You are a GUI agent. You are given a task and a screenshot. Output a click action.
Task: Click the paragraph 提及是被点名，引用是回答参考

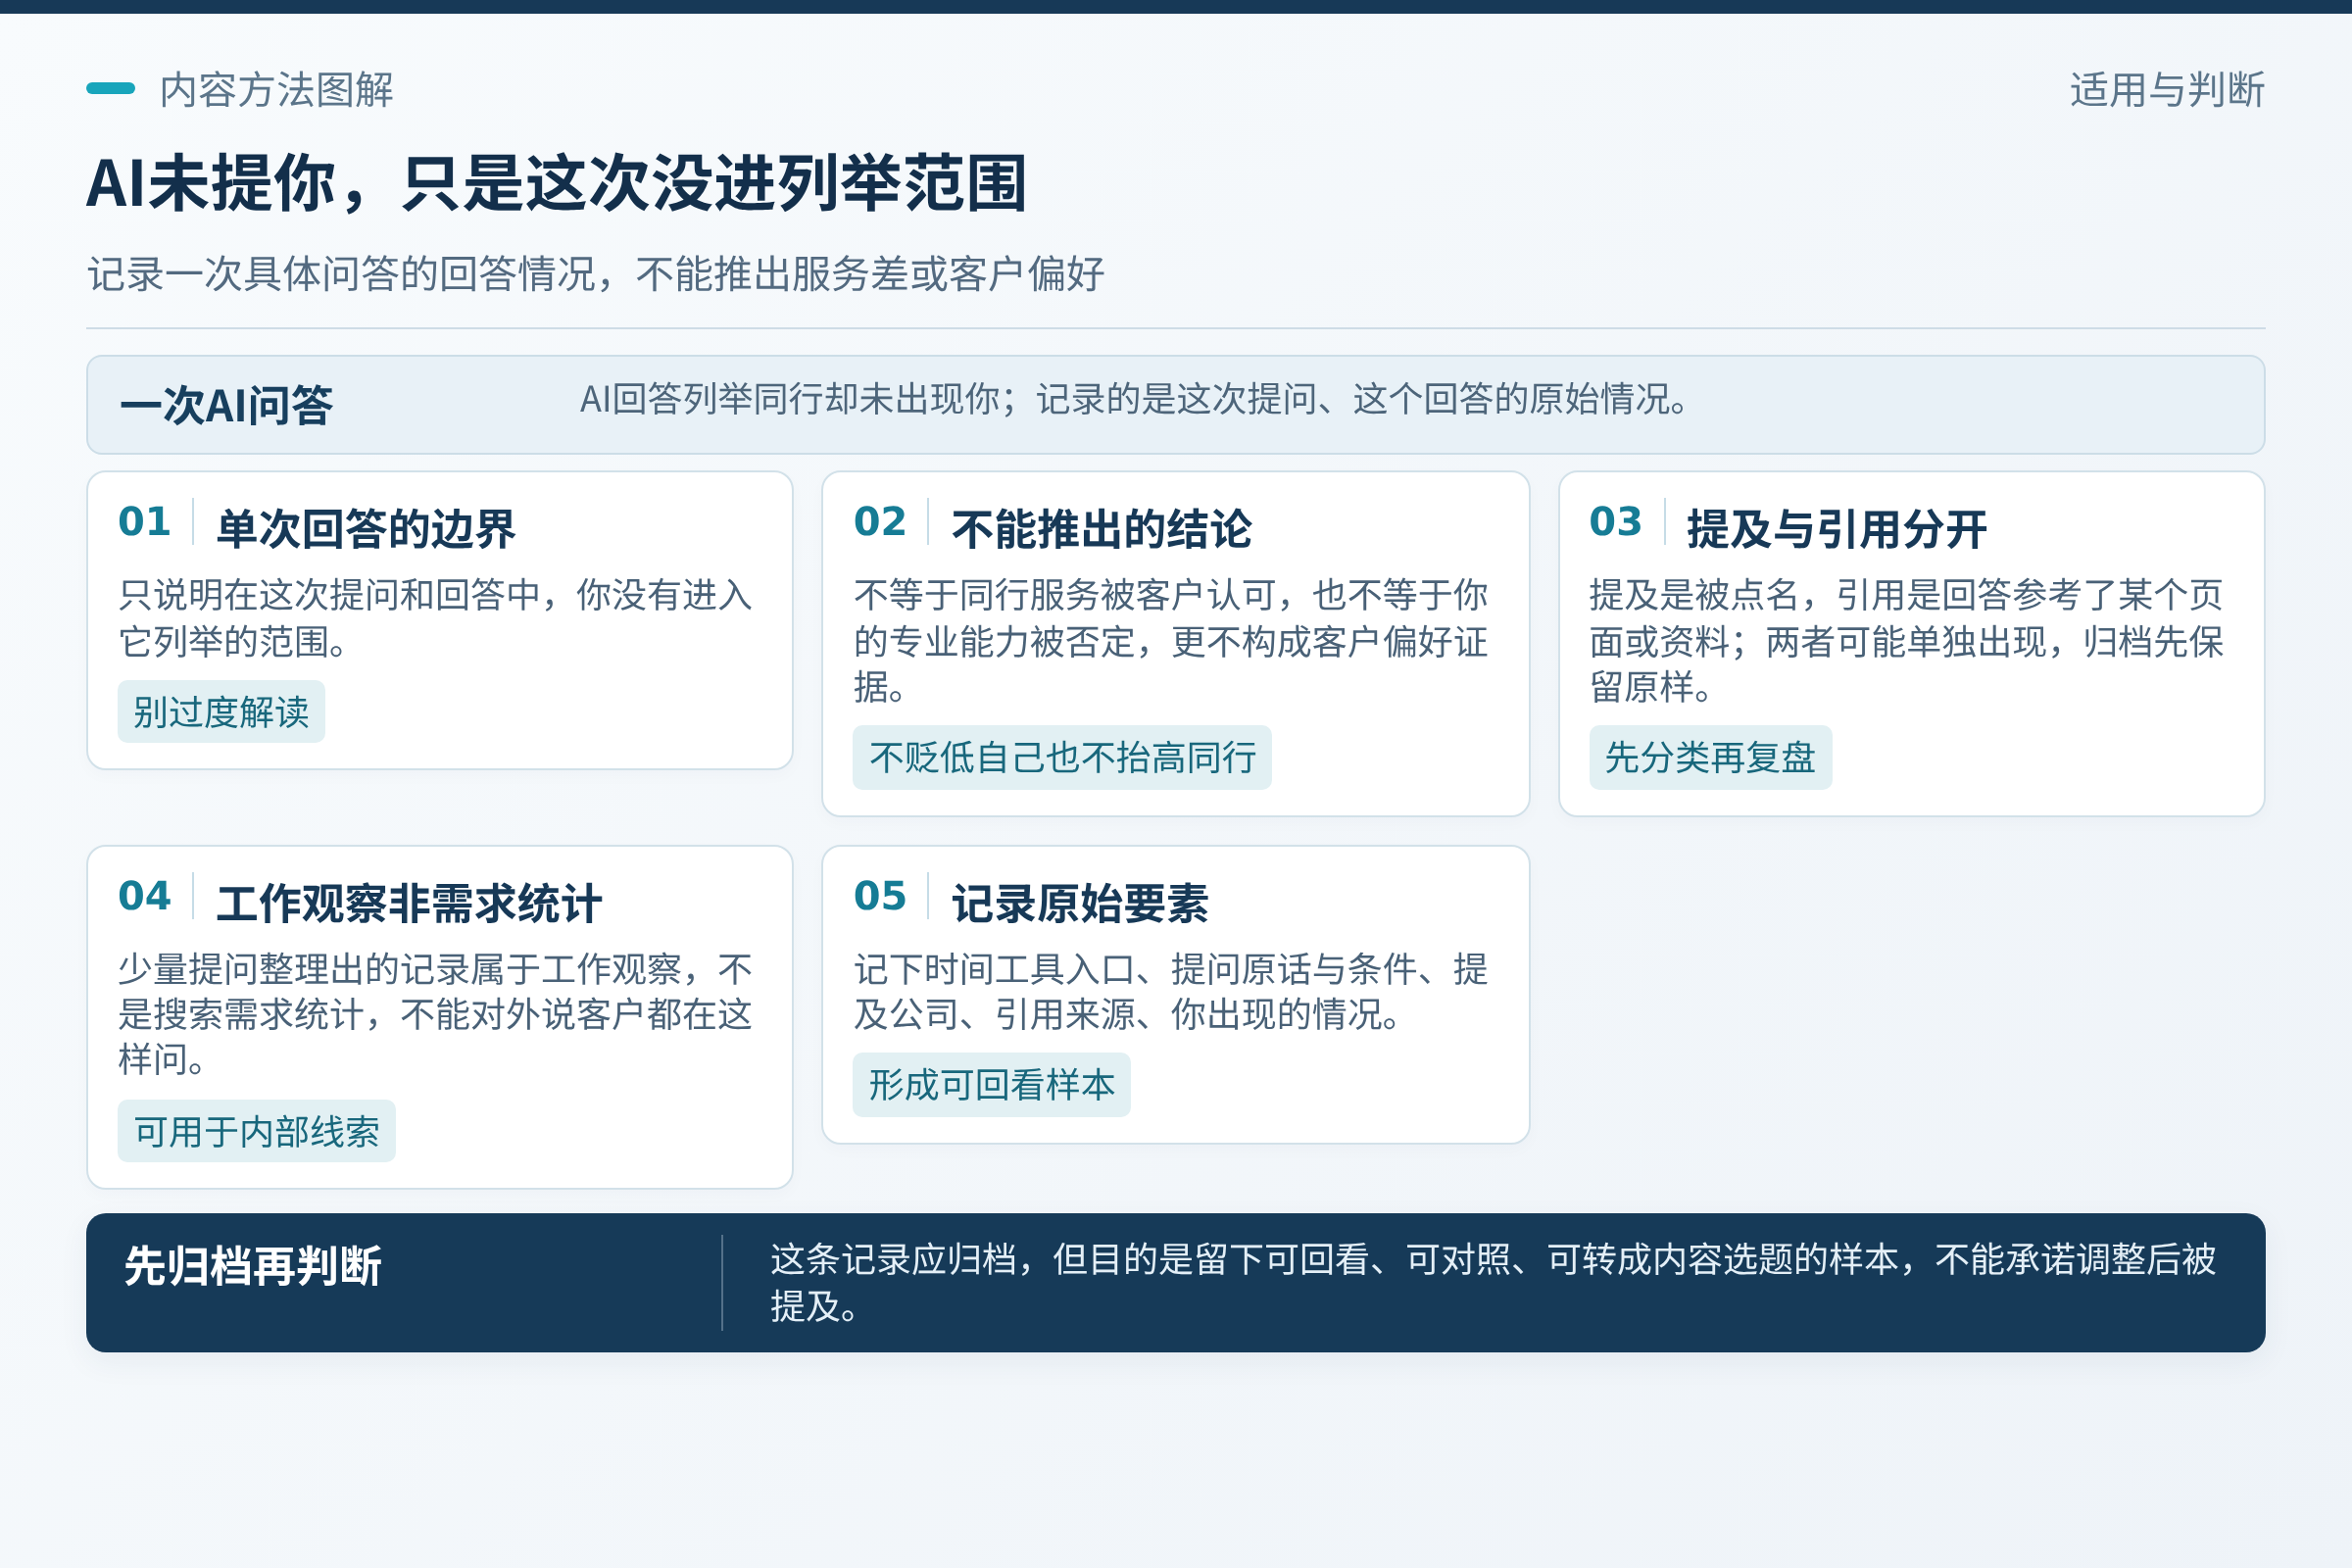coord(1907,641)
